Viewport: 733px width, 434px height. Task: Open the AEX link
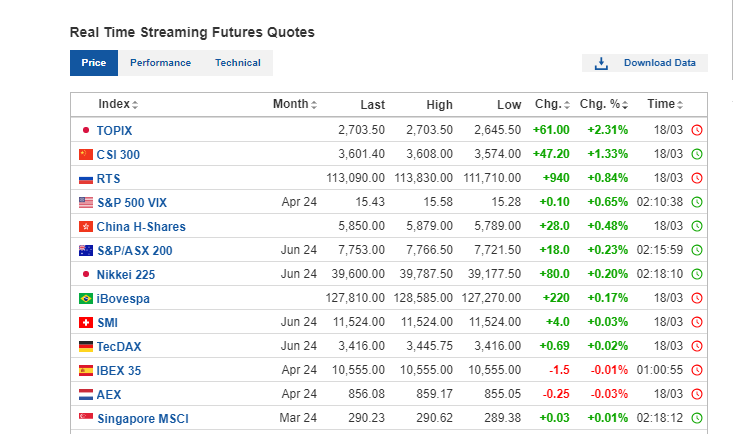[x=109, y=395]
